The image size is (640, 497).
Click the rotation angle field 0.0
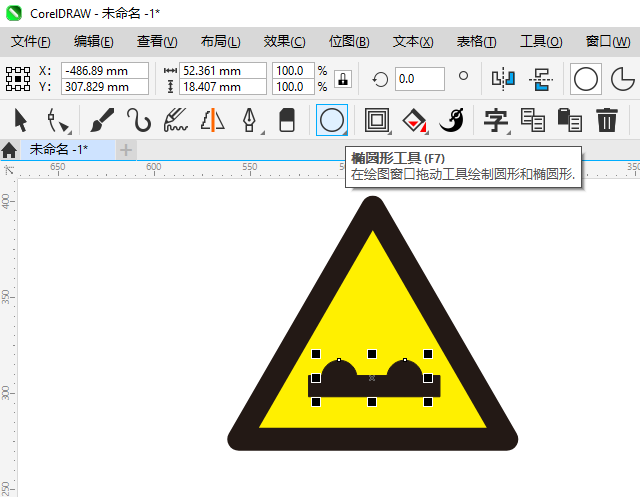[420, 79]
